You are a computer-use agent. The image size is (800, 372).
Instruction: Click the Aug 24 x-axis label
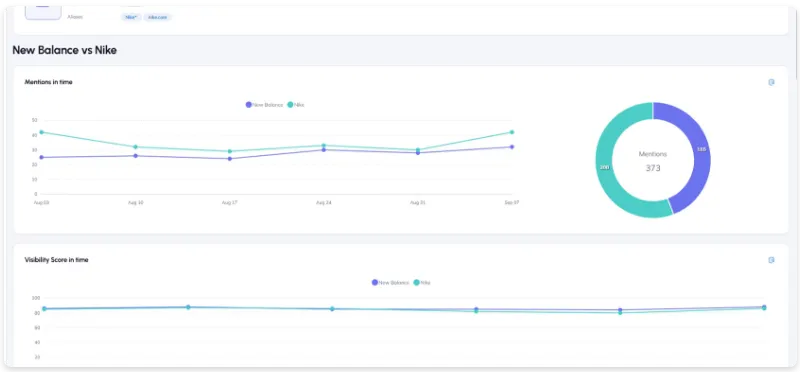pyautogui.click(x=323, y=203)
